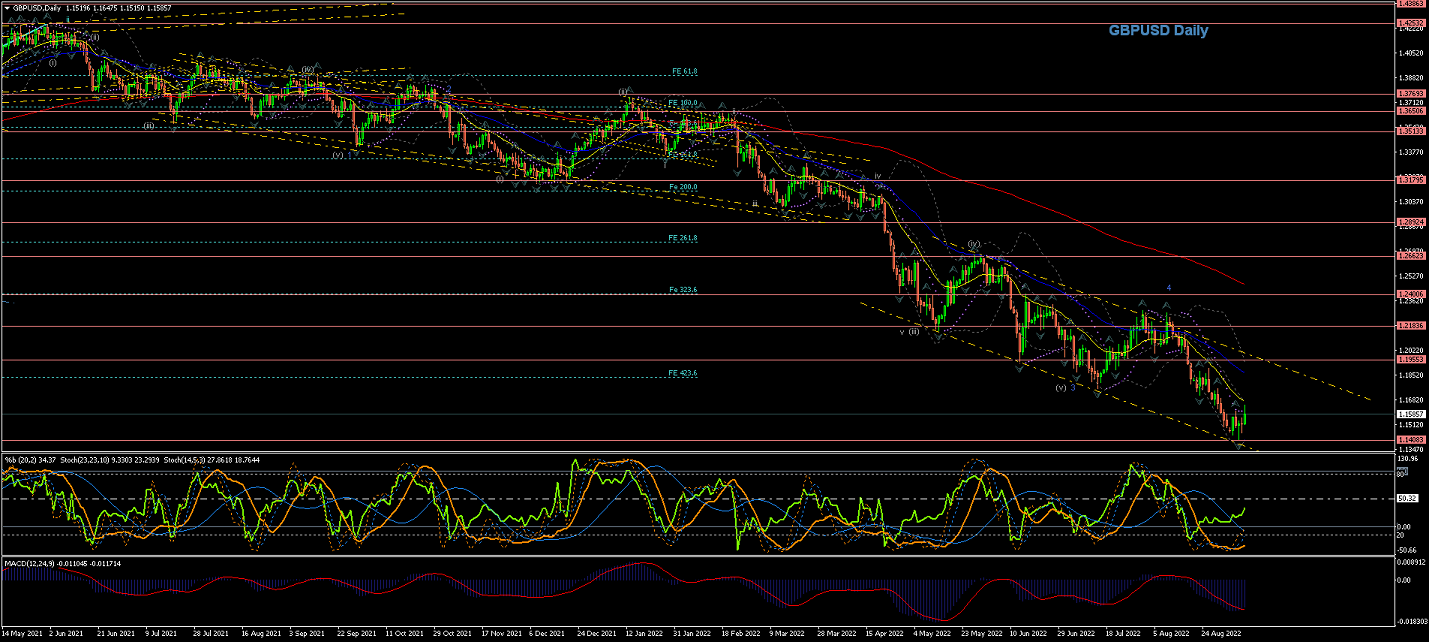This screenshot has height=642, width=1429.
Task: Click the FE 261.8 Fibonacci level label
Action: pyautogui.click(x=683, y=238)
